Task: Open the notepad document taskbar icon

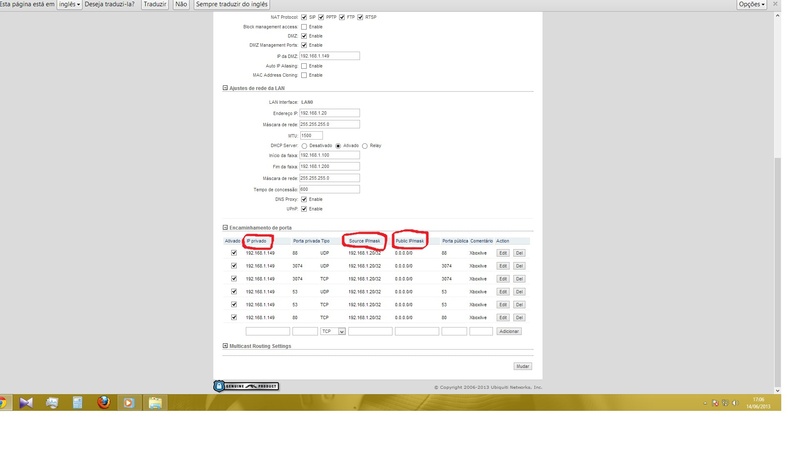Action: click(78, 403)
